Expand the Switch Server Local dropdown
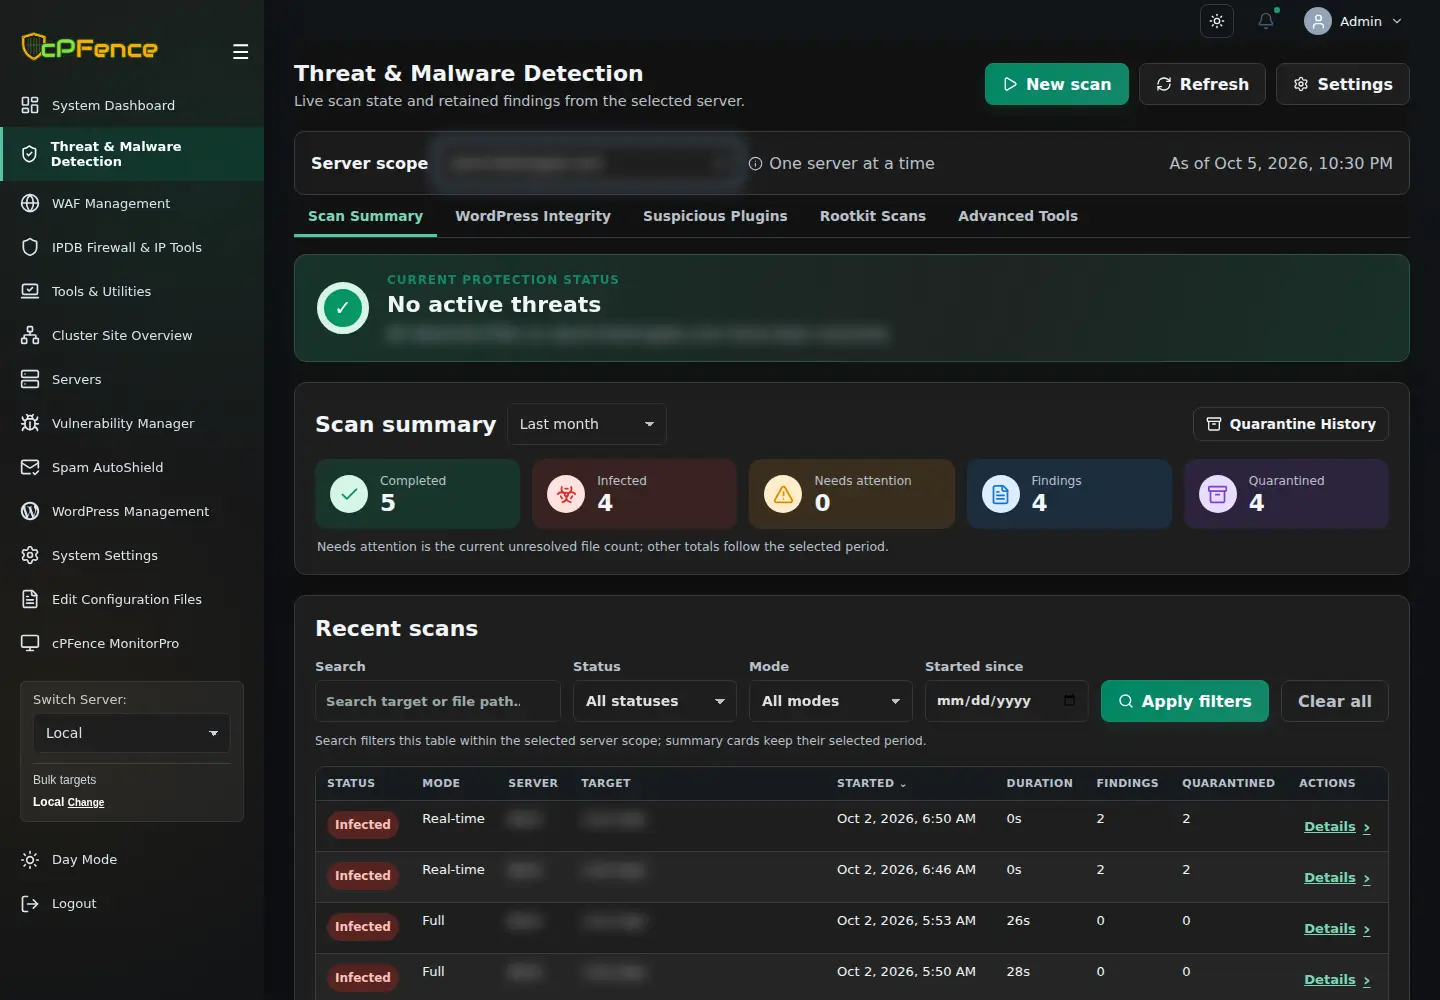 pos(132,733)
